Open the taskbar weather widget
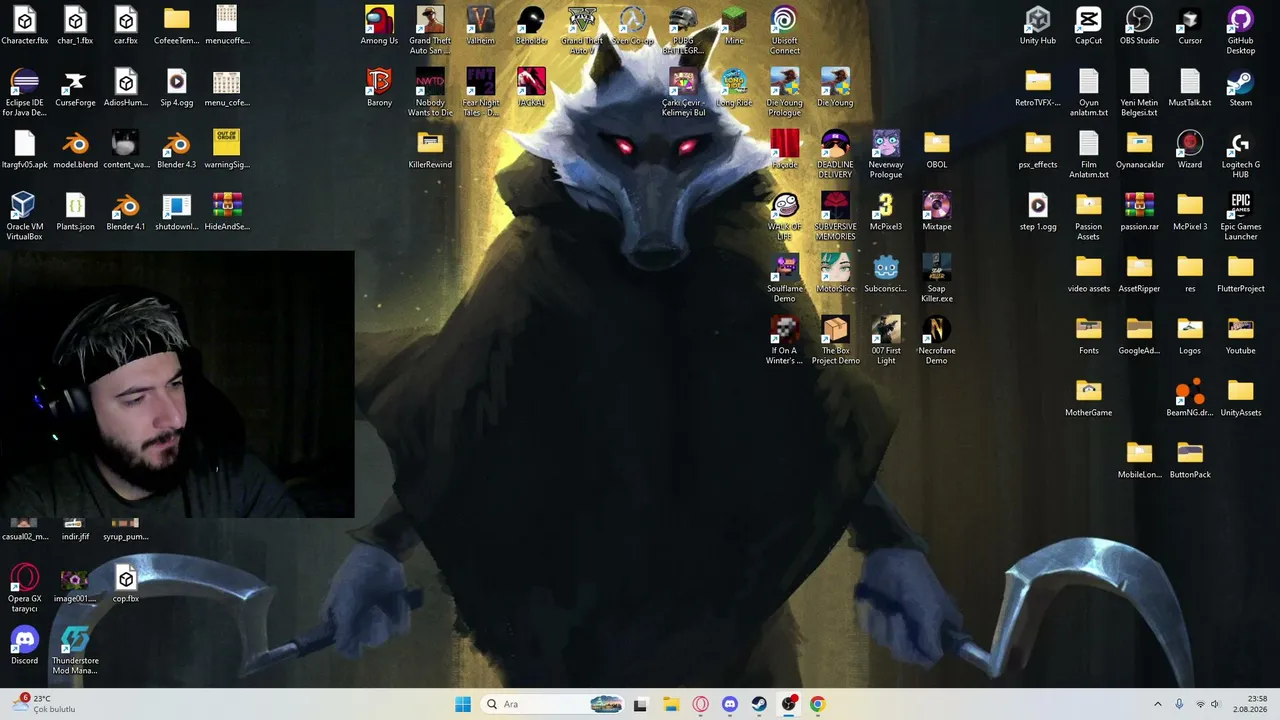 pos(44,704)
